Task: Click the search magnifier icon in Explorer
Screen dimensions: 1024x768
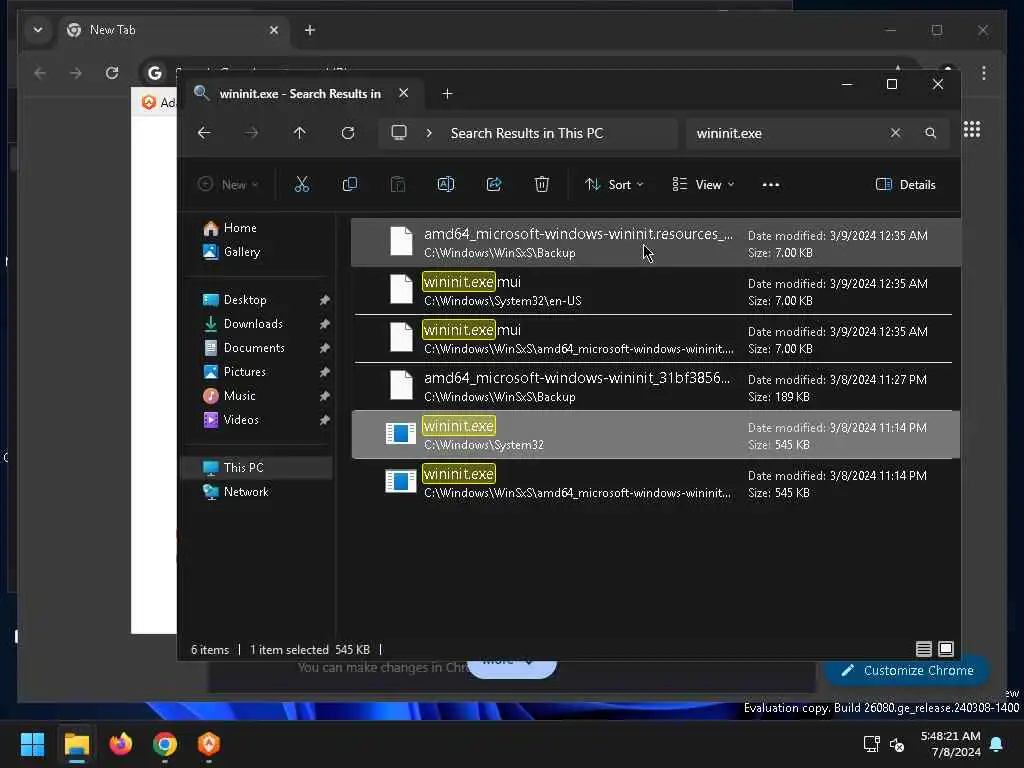Action: (931, 133)
